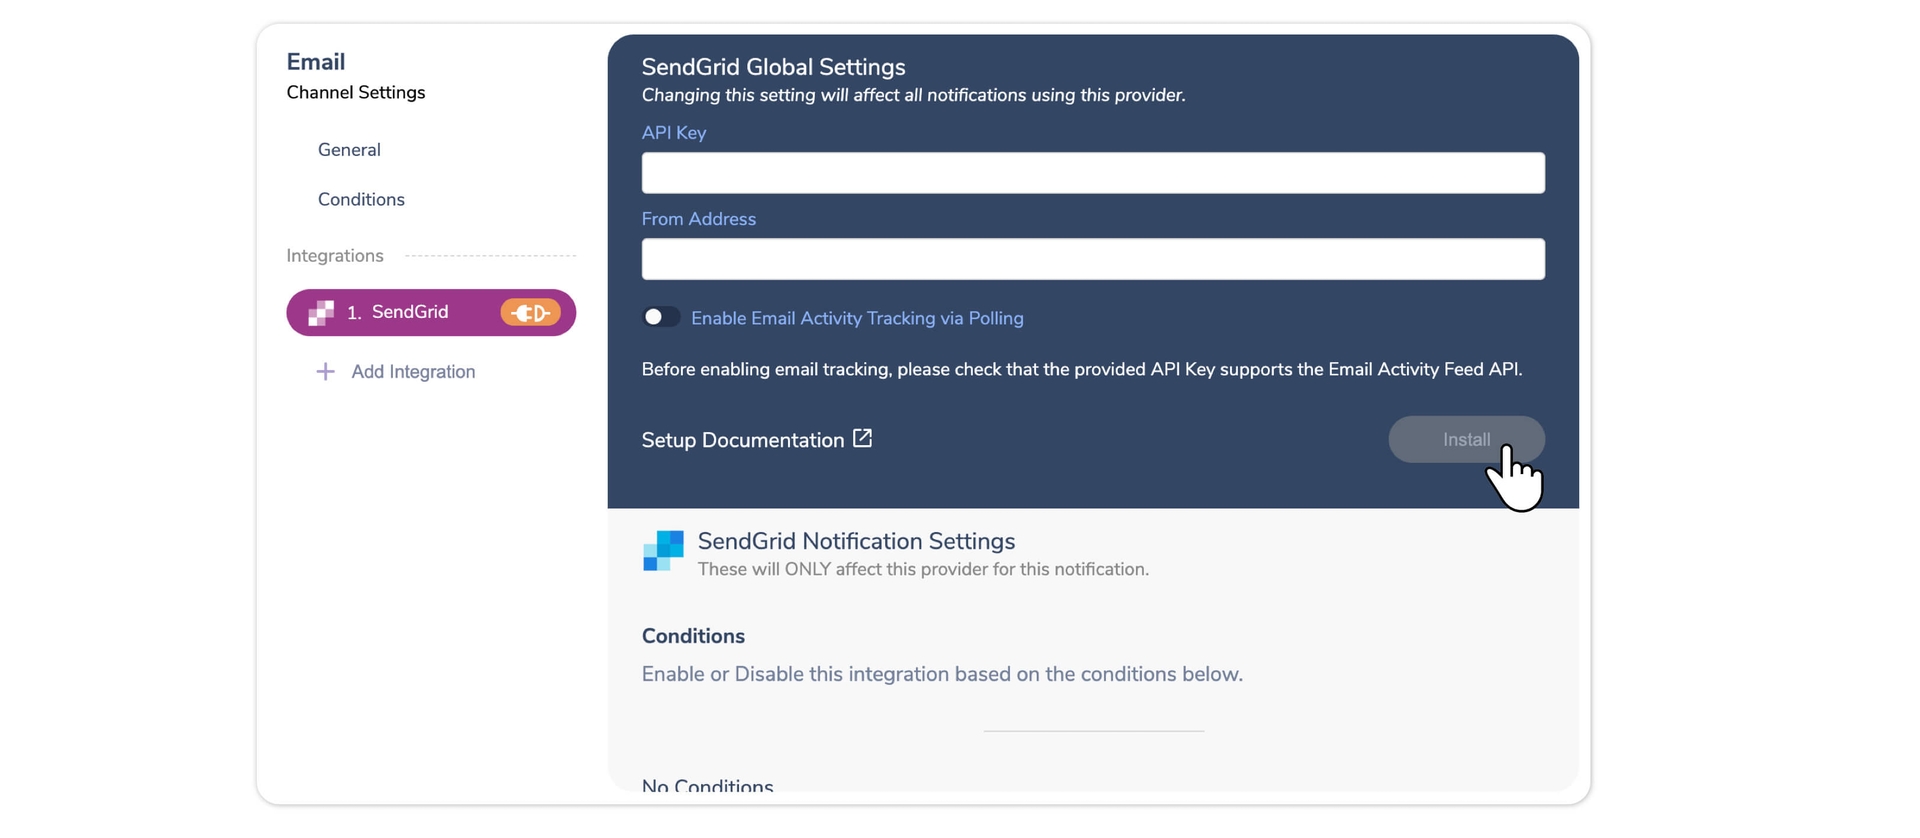Open the Setup Documentation link
The height and width of the screenshot is (838, 1920).
point(743,440)
